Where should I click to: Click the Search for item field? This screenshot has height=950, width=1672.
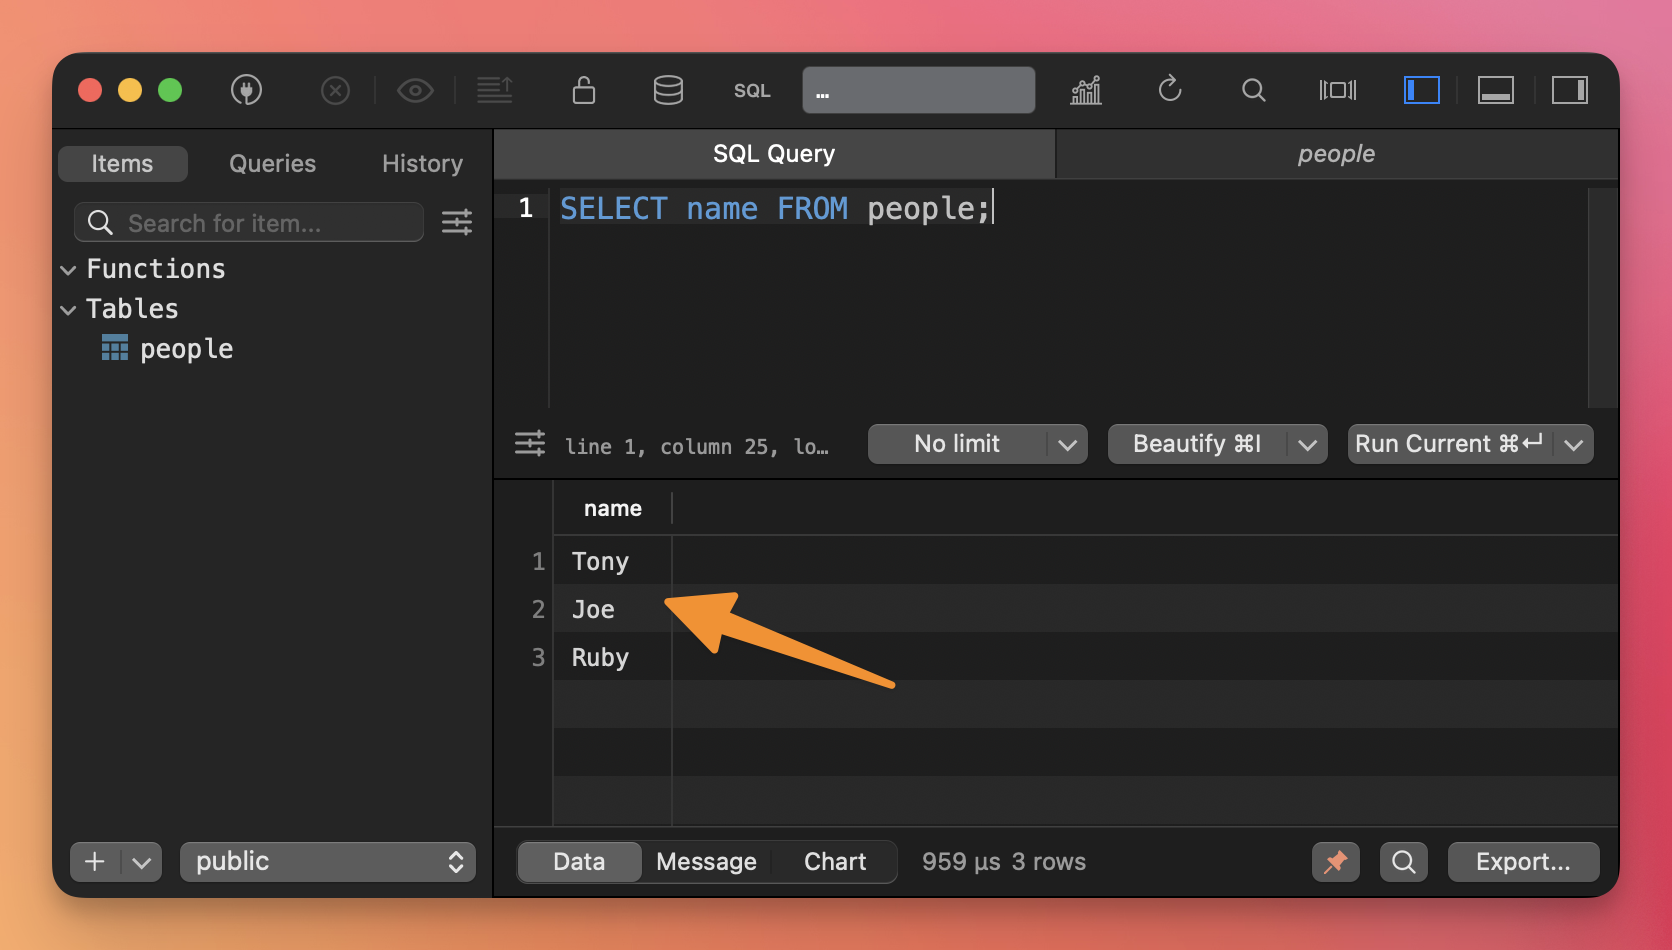[250, 223]
